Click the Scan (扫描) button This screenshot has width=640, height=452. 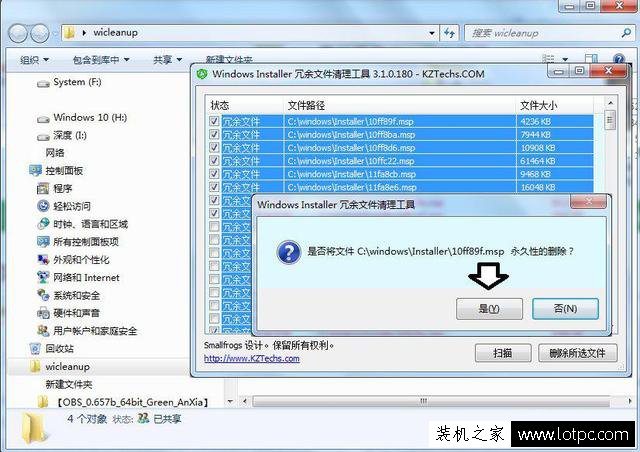503,353
